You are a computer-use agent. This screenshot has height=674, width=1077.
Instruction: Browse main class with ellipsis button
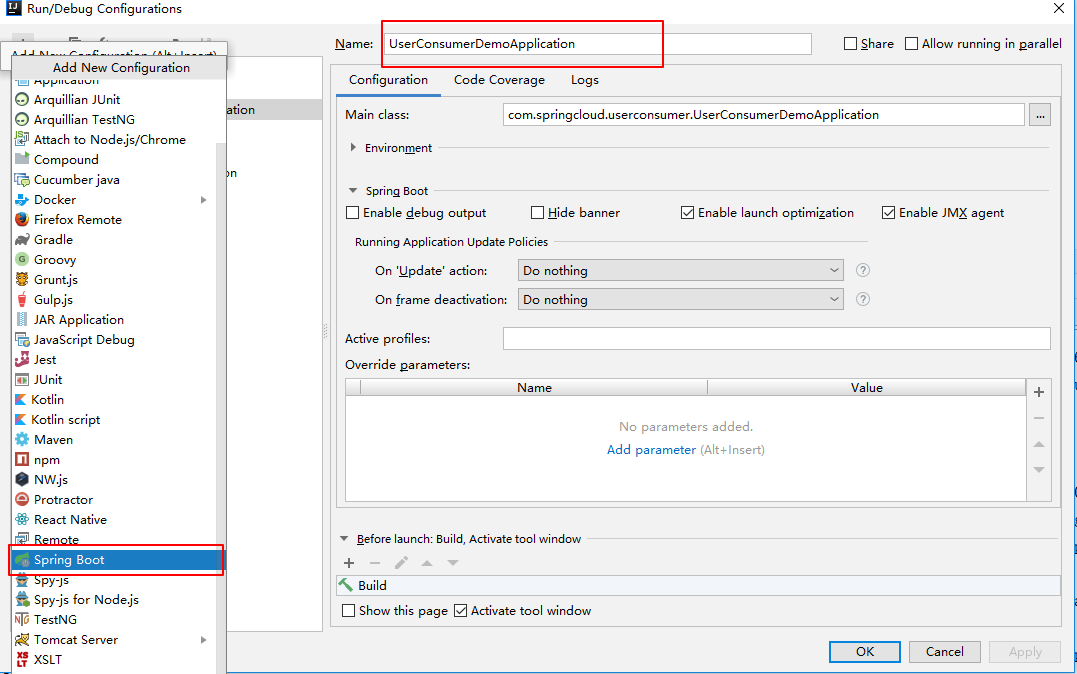[1040, 115]
